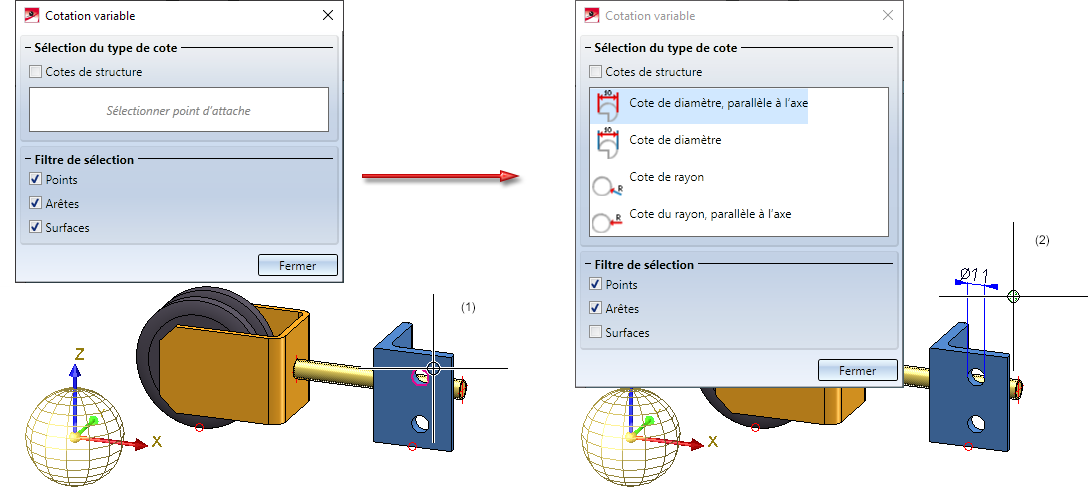Enable Cotes de structure in the left dialog

[35, 71]
